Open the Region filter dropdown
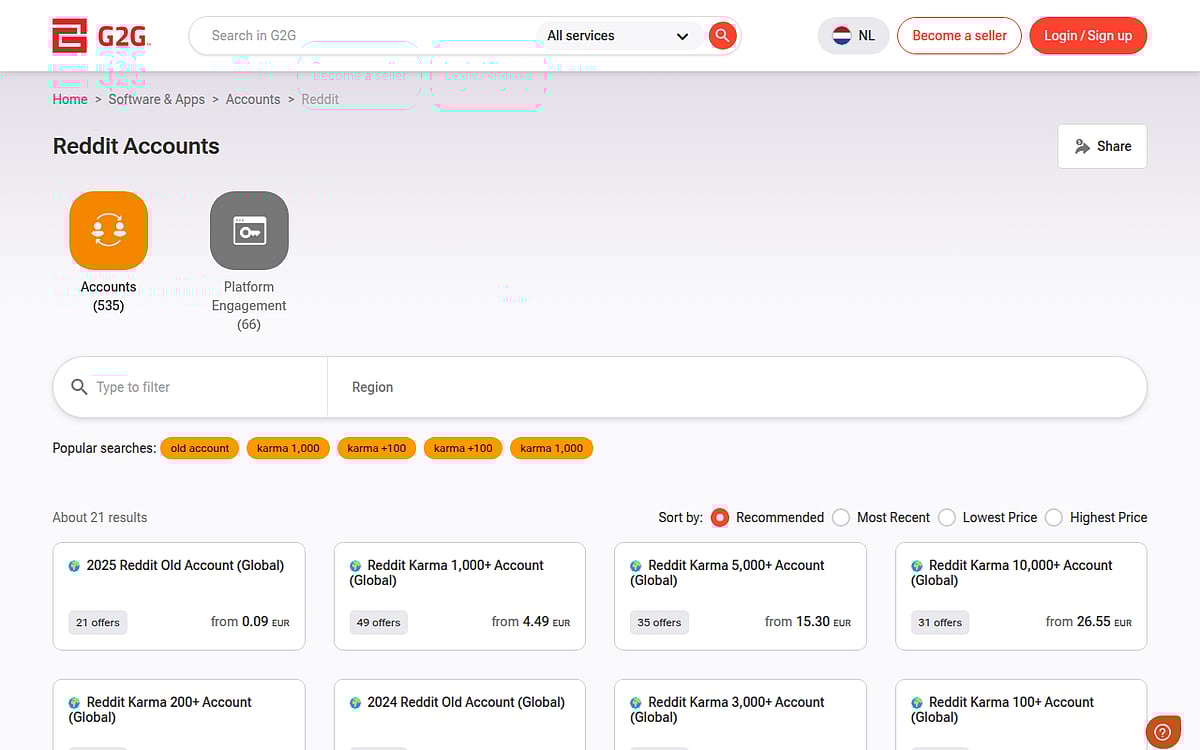Image resolution: width=1200 pixels, height=750 pixels. [736, 387]
